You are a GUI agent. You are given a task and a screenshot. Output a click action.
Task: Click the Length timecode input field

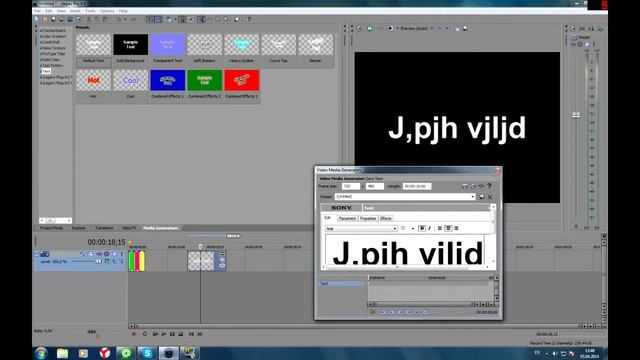(x=417, y=186)
